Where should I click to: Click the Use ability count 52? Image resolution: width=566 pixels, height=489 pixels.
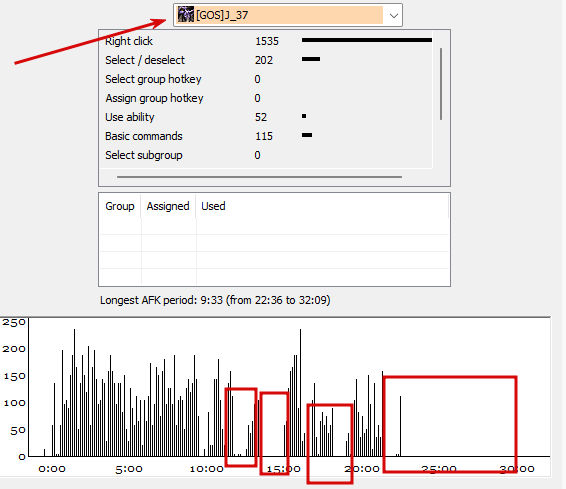[261, 117]
